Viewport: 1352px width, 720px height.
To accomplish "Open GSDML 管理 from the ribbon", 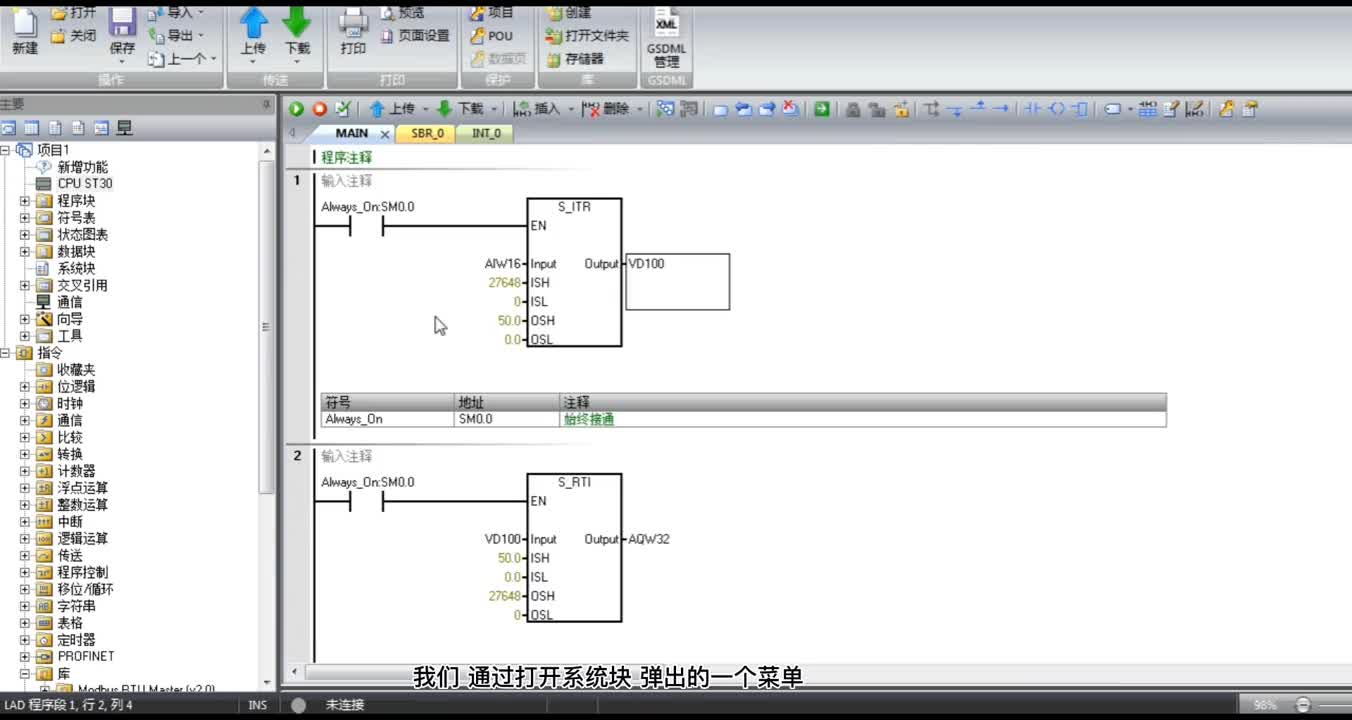I will click(666, 38).
